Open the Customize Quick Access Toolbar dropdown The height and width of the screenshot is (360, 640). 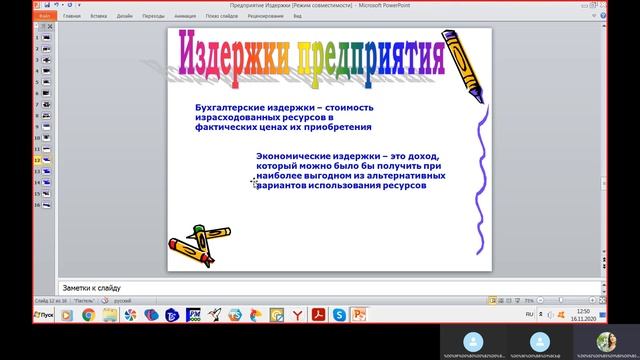tap(79, 5)
